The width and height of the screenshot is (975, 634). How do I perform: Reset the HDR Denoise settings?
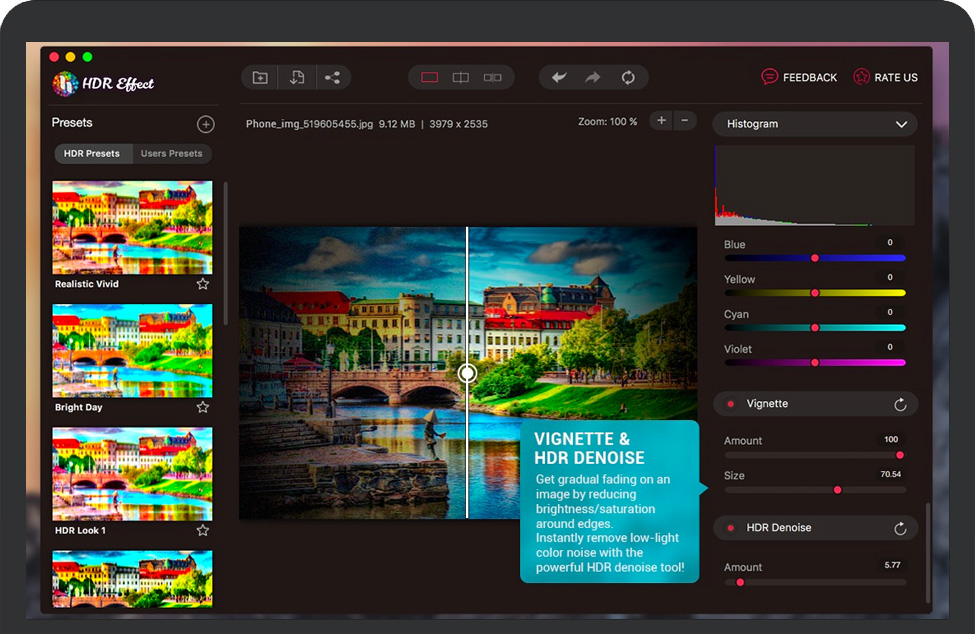[x=900, y=528]
